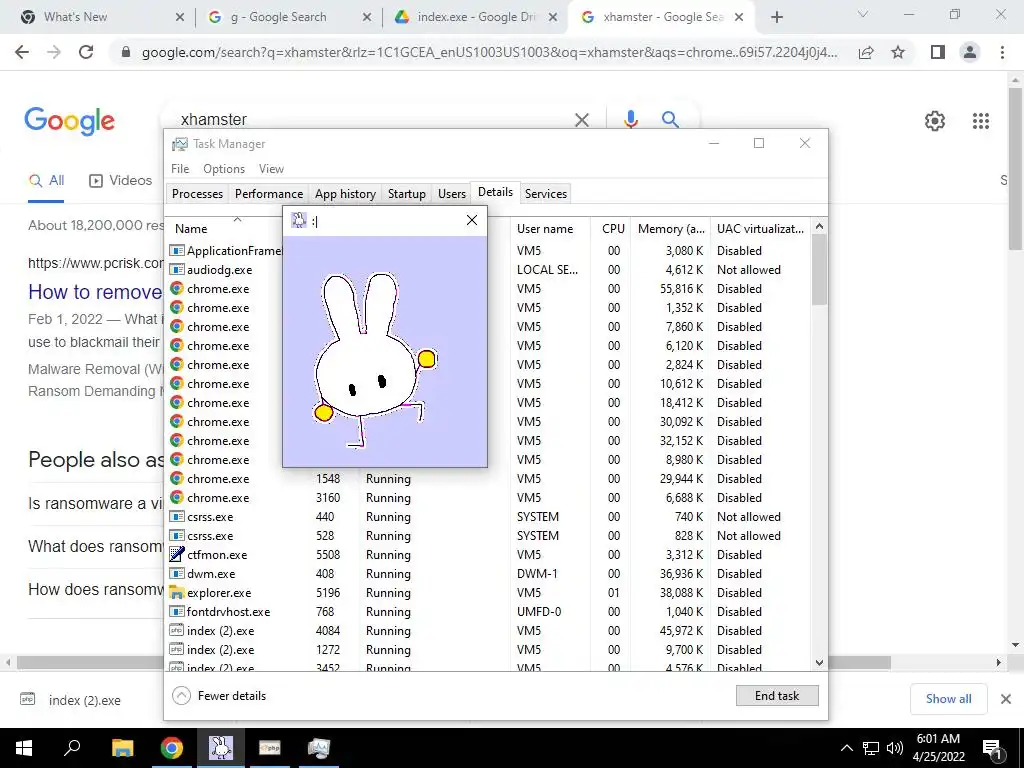Open Task Manager Options menu
Viewport: 1024px width, 768px height.
[x=224, y=168]
